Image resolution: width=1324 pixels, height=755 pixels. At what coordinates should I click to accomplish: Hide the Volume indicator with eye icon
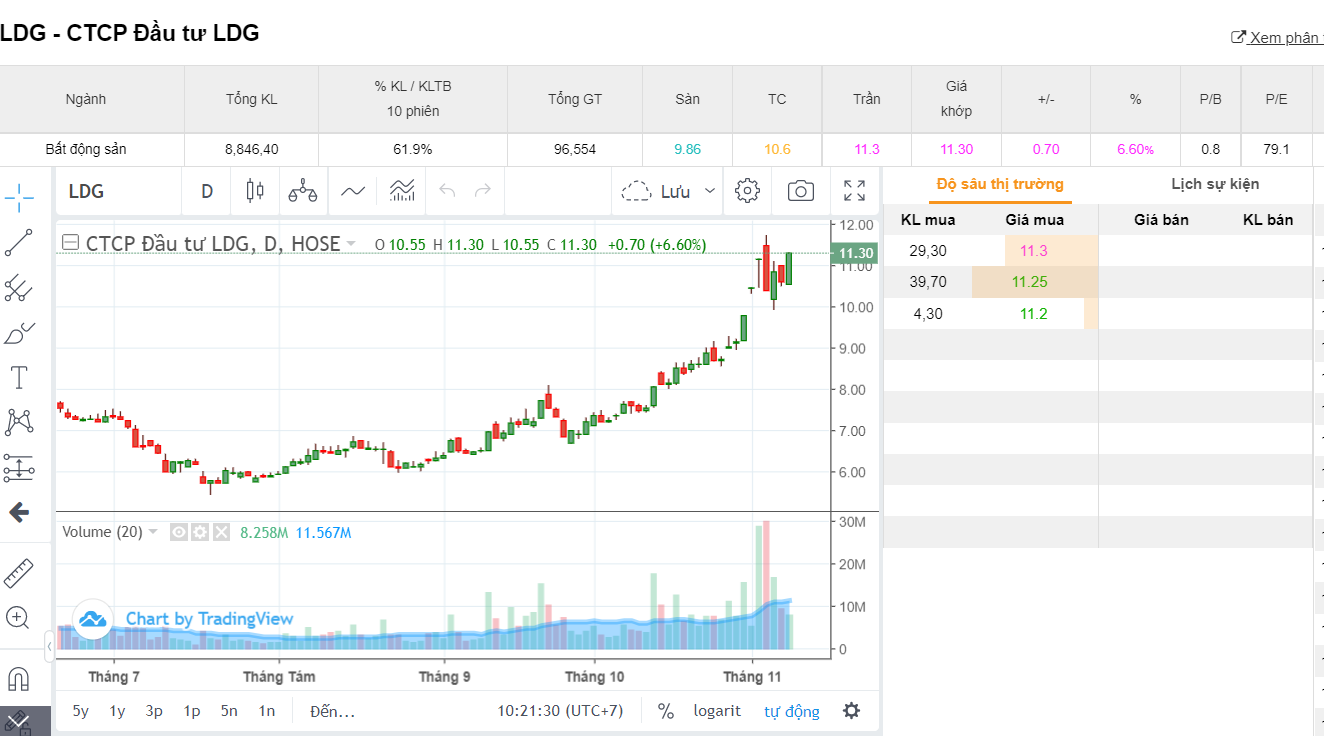click(x=179, y=532)
